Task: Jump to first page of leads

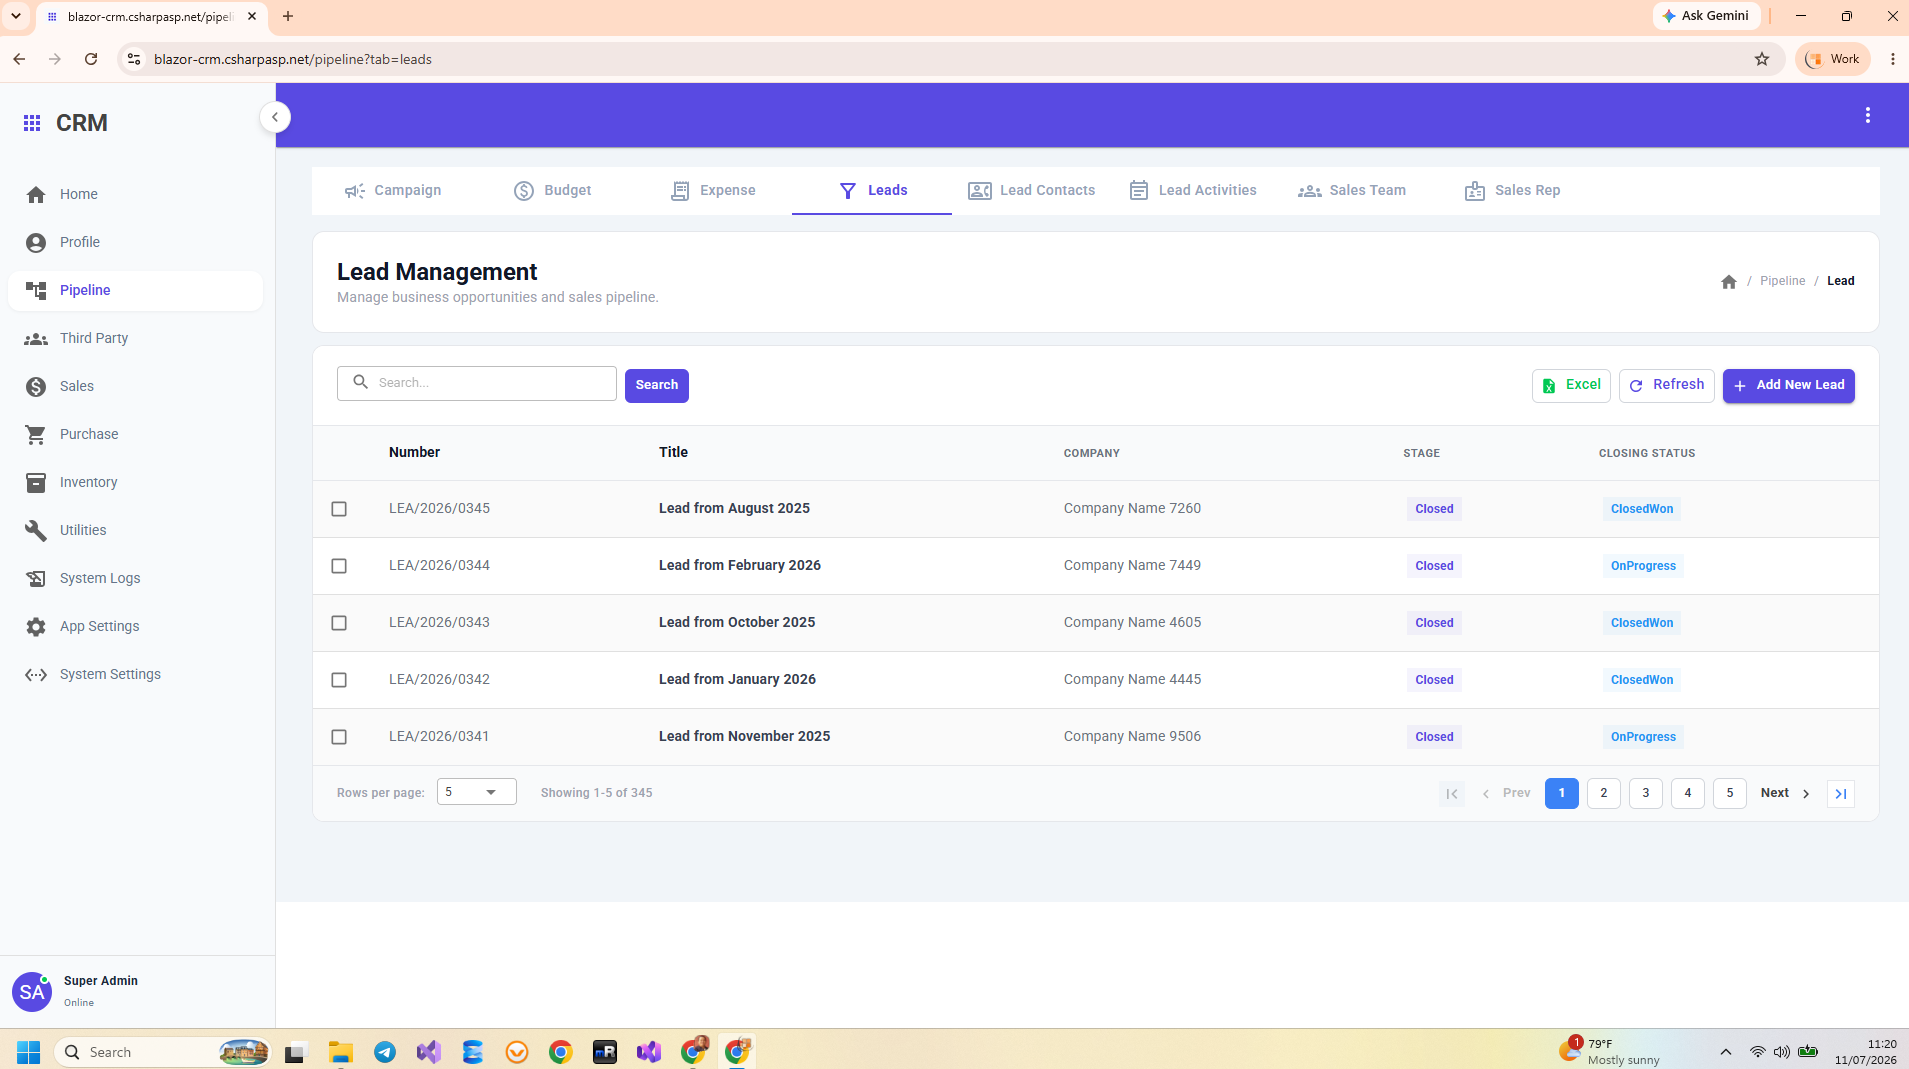Action: (x=1452, y=794)
